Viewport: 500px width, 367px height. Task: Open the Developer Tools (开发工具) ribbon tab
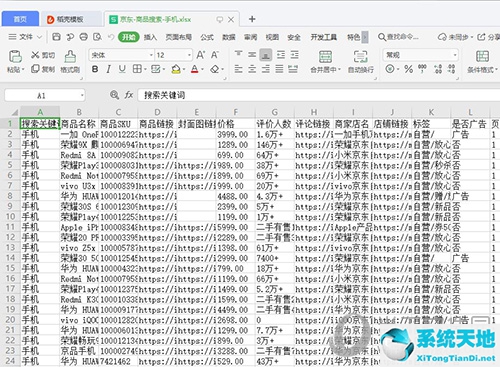323,37
